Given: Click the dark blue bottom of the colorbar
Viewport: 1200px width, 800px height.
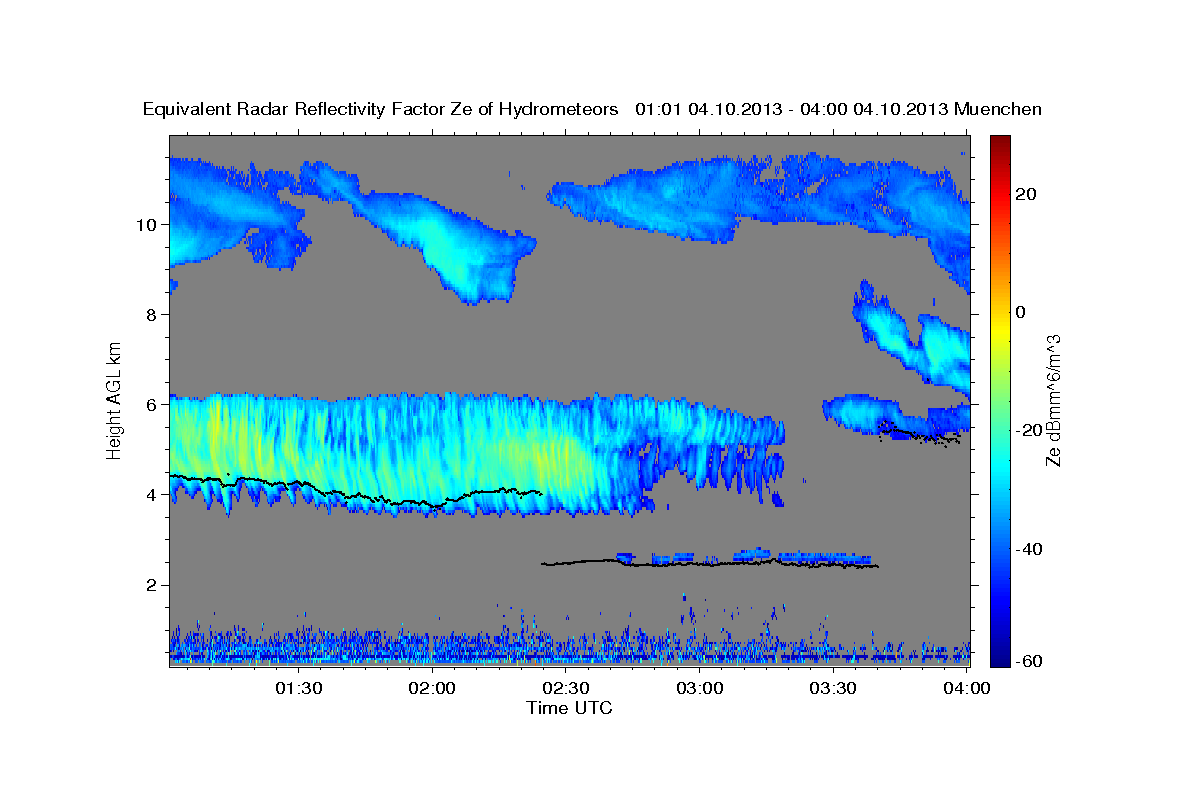Looking at the screenshot, I should 1000,659.
